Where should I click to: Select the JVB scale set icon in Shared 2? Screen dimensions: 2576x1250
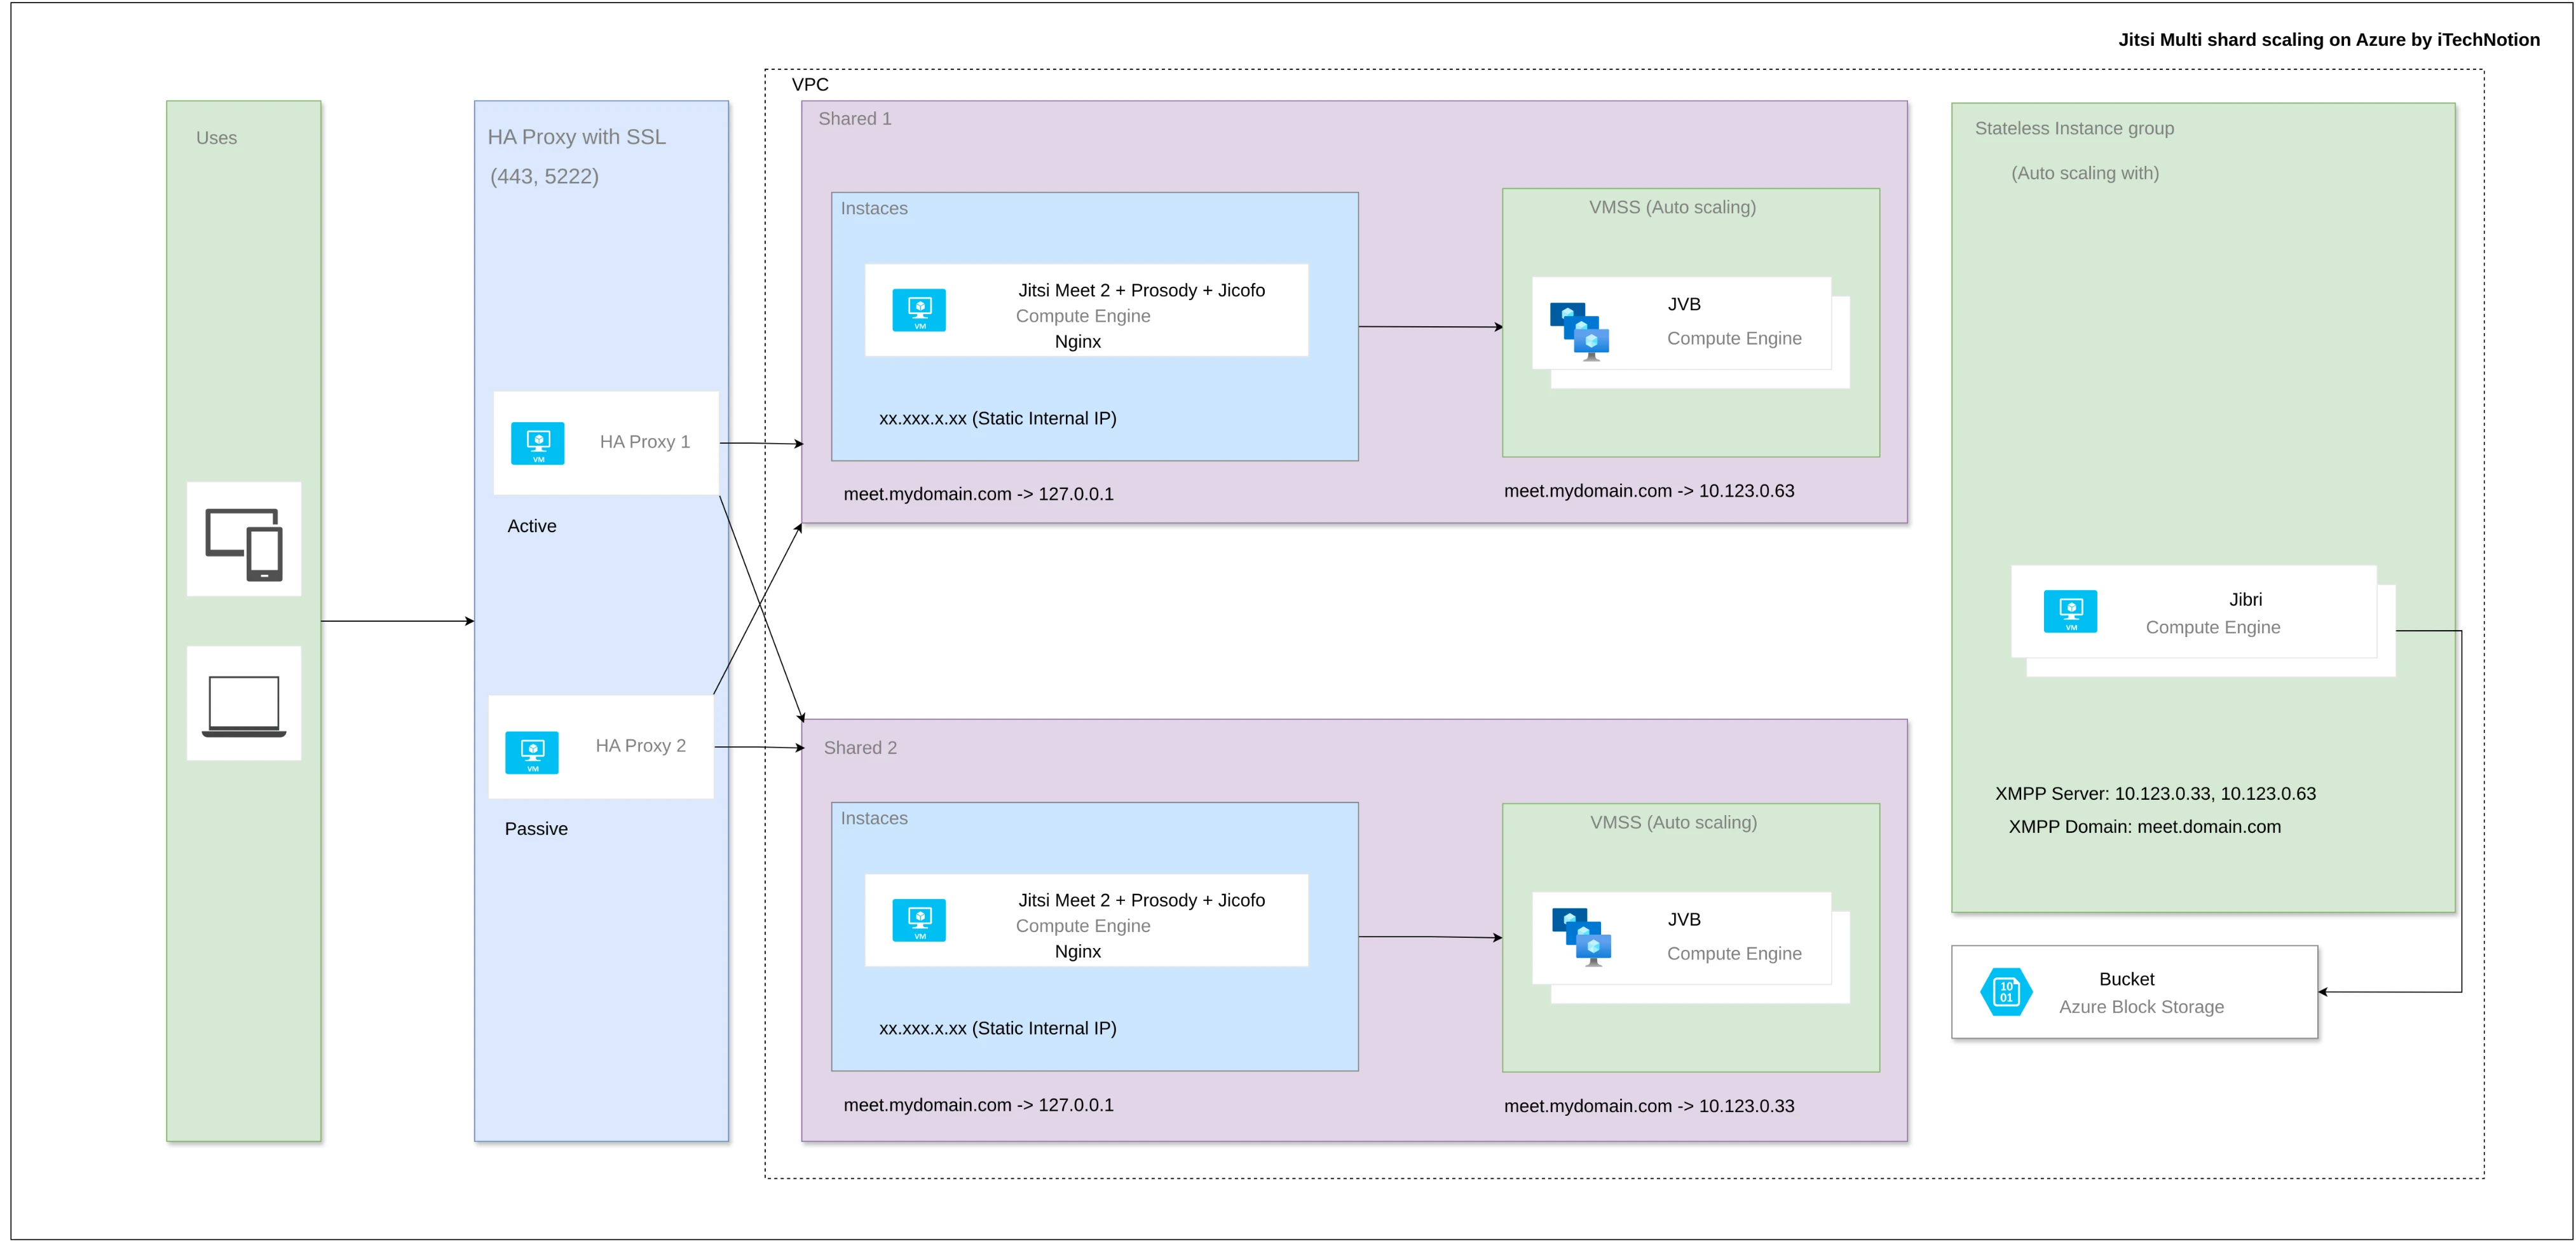point(1582,937)
